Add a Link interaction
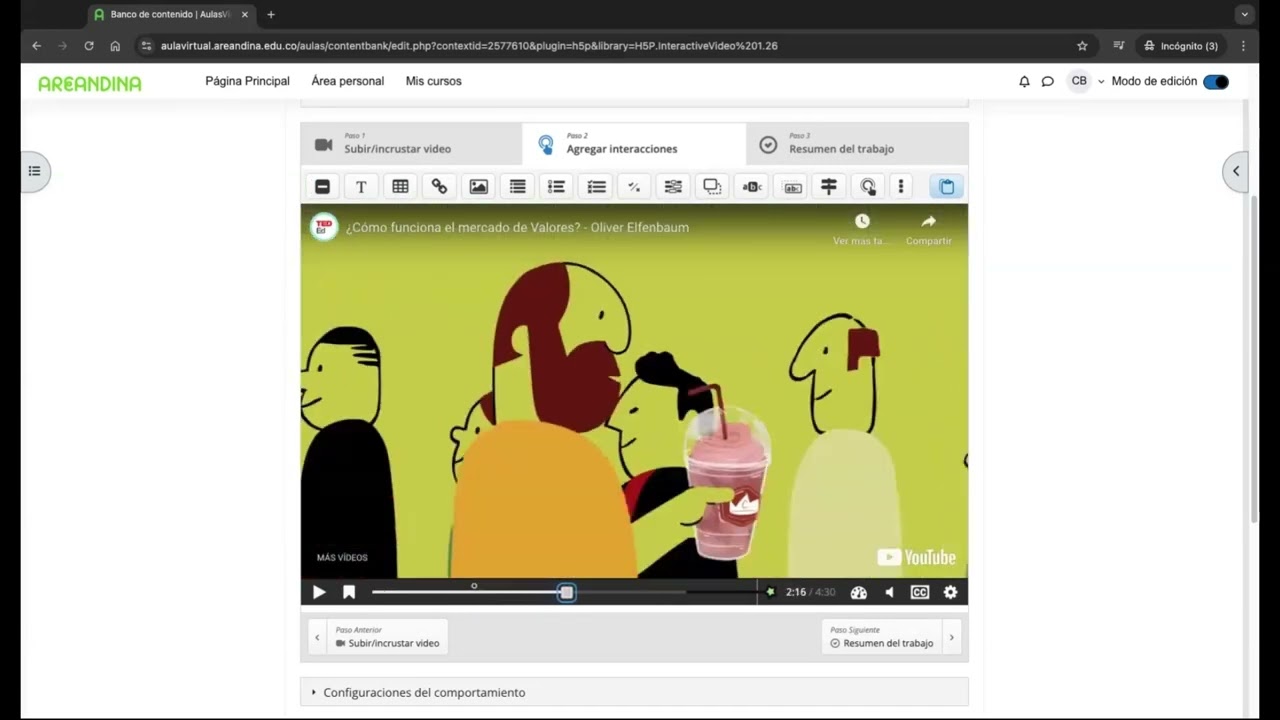The image size is (1280, 720). pos(439,186)
